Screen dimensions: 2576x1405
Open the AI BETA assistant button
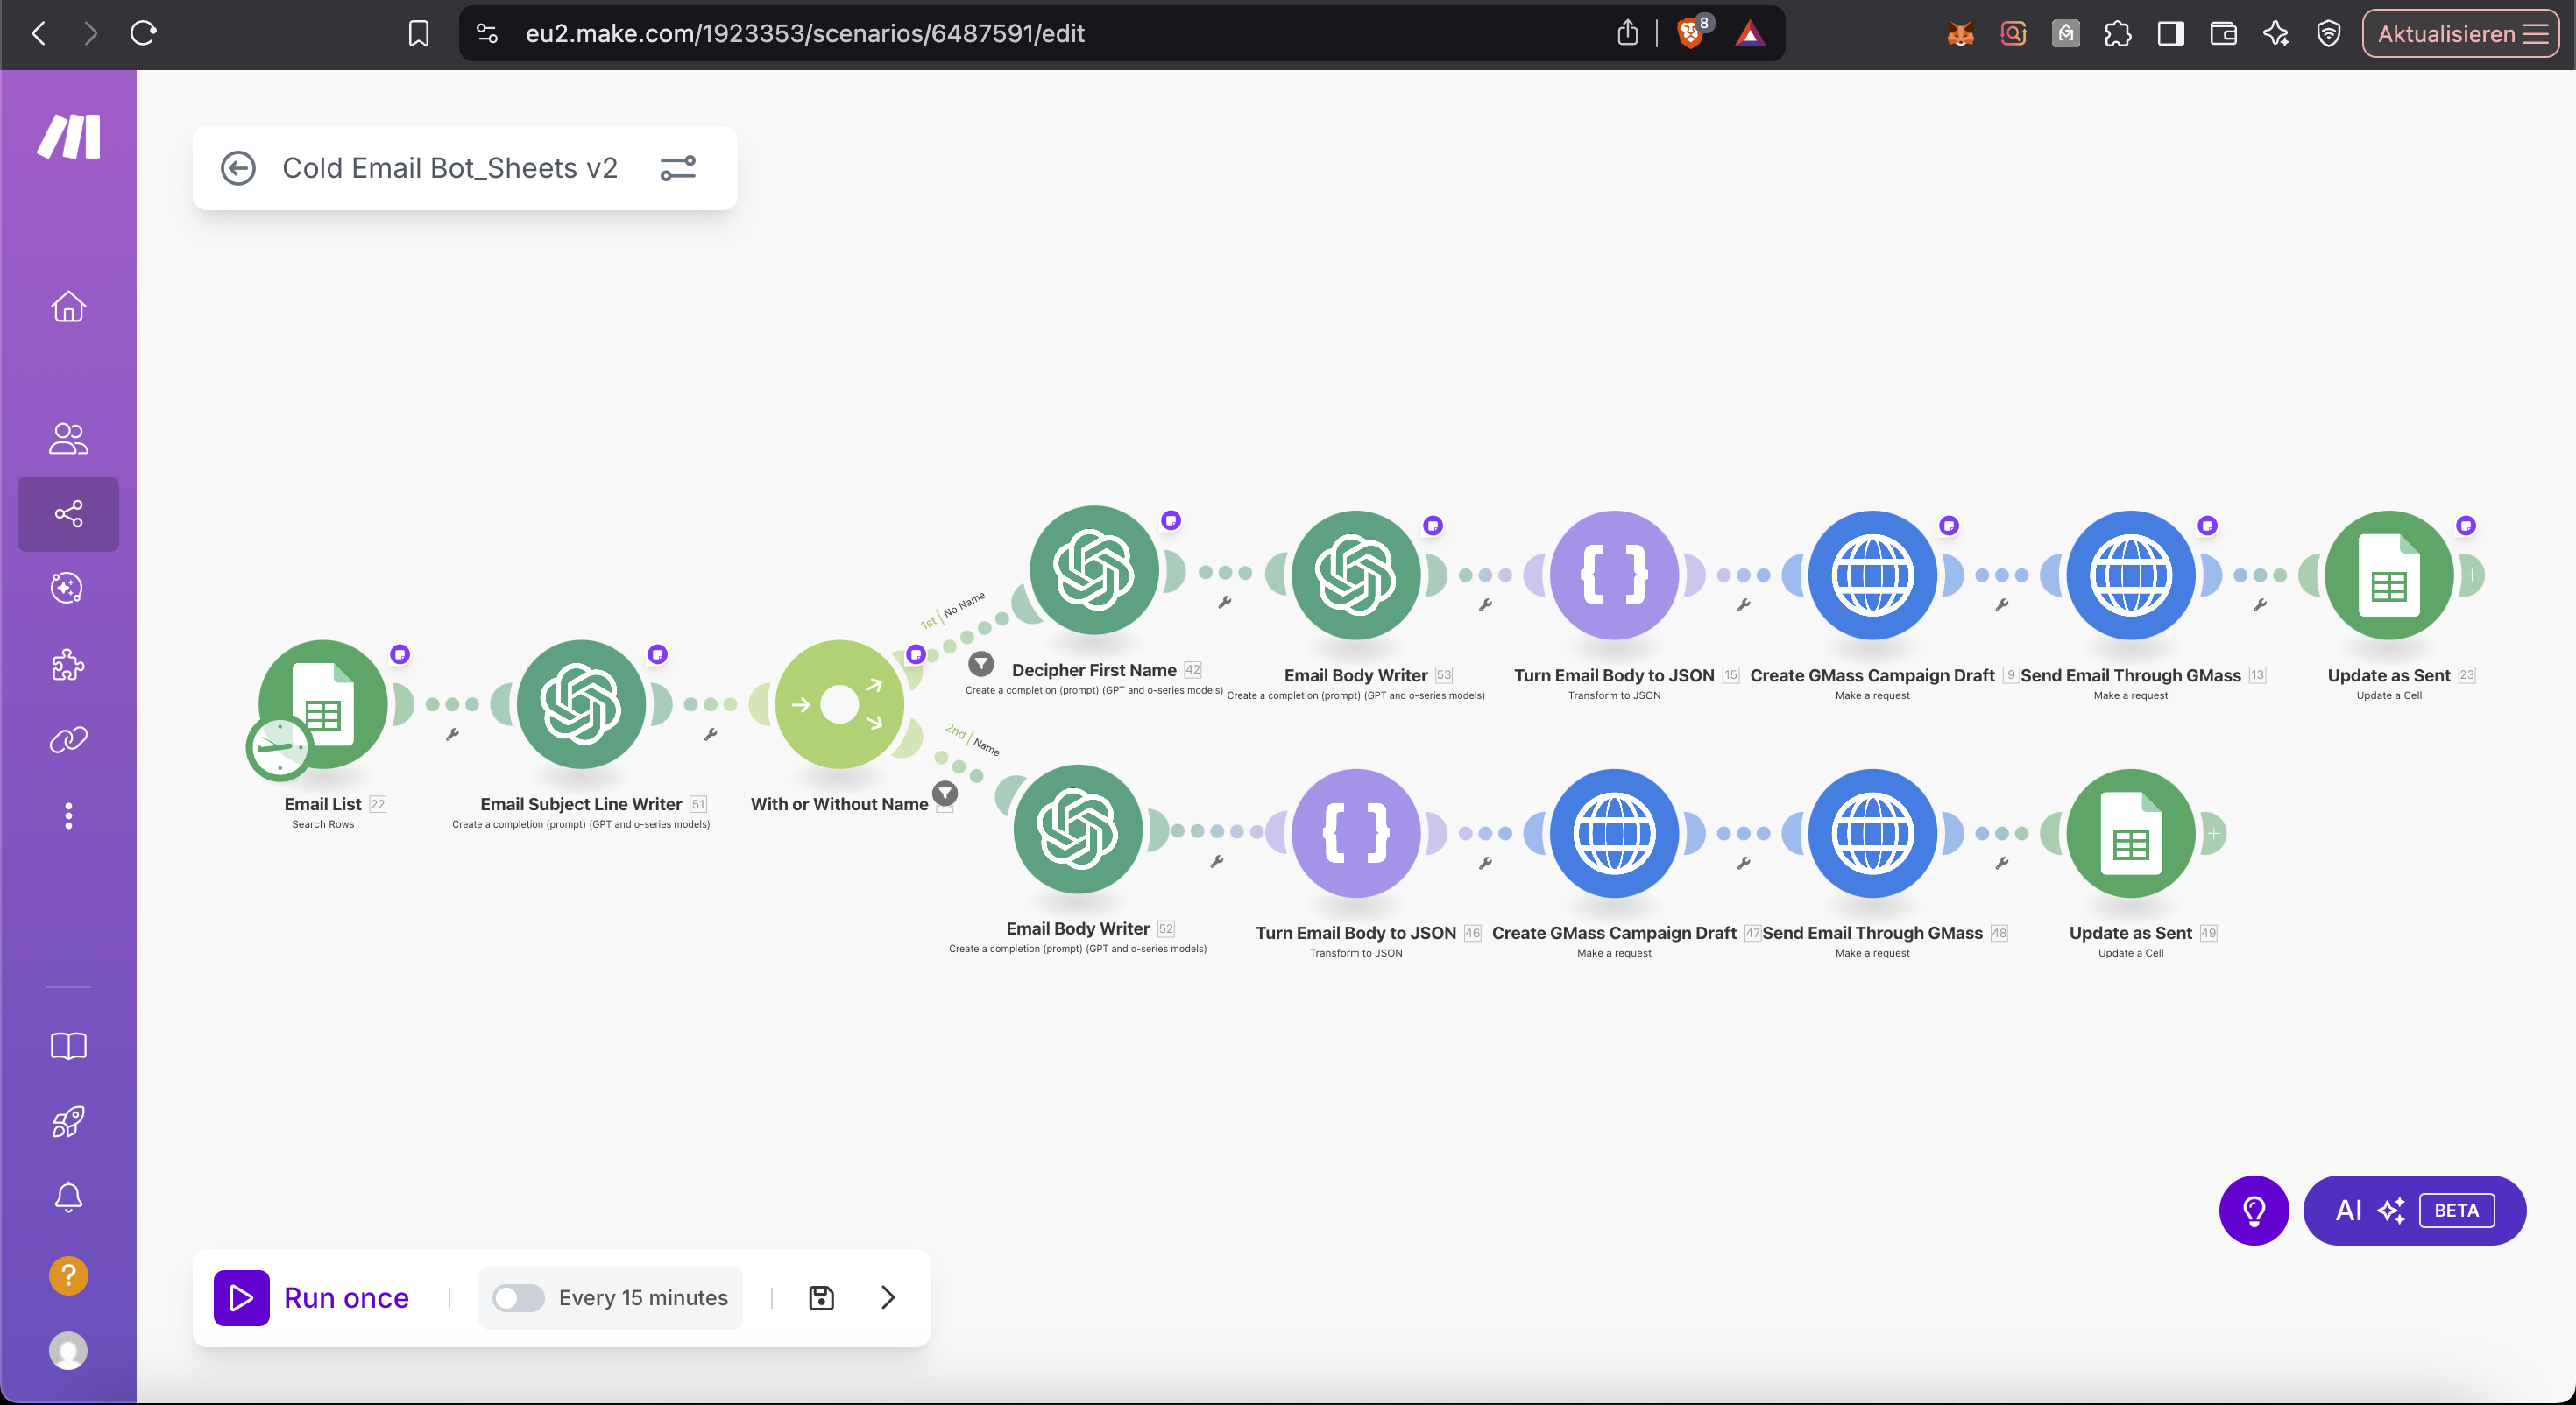click(x=2413, y=1210)
